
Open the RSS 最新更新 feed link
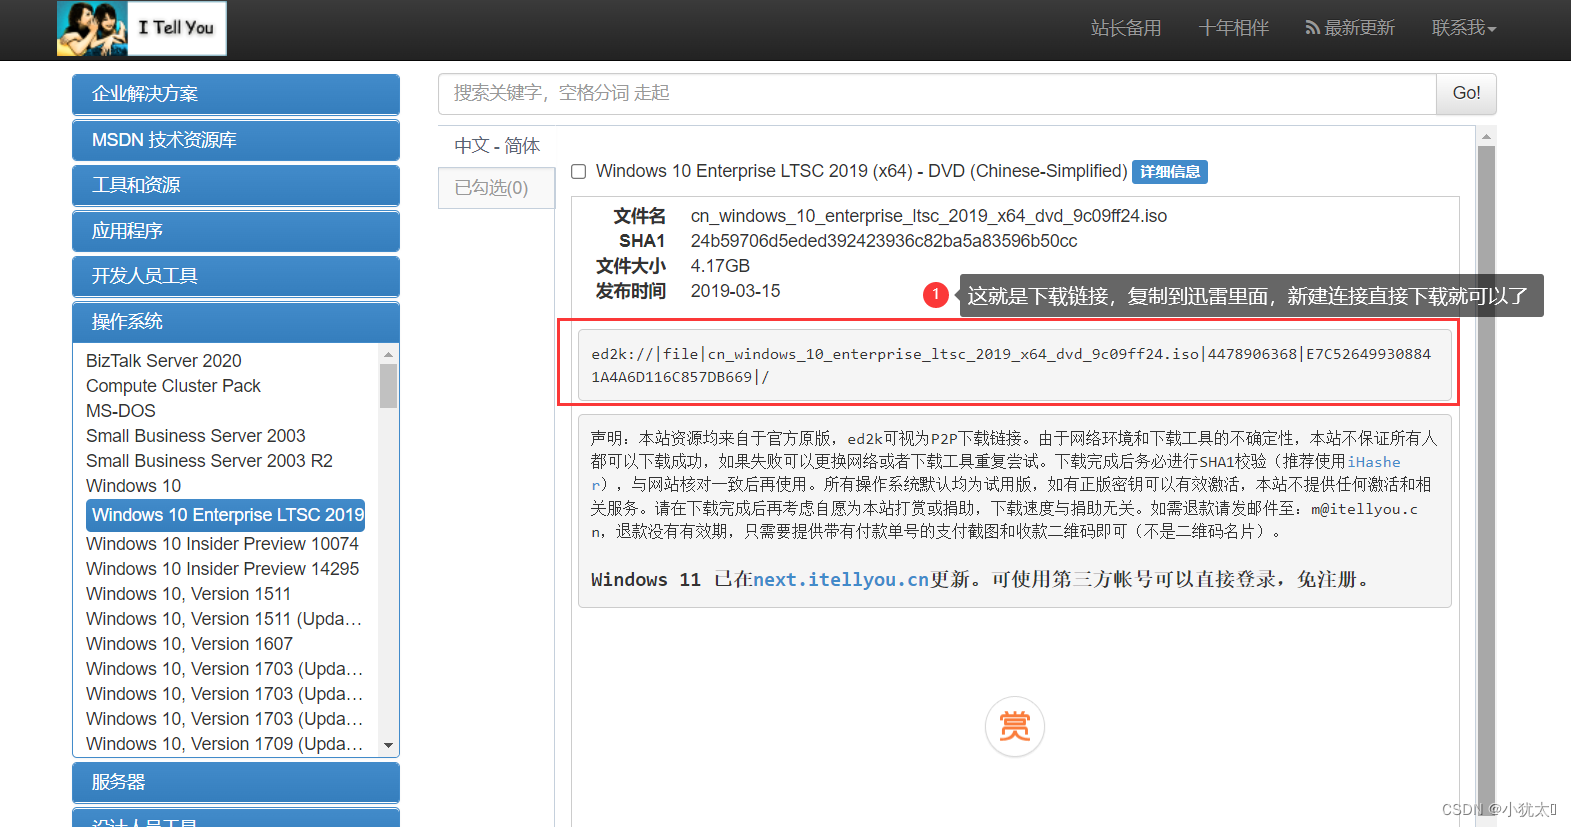click(1350, 28)
